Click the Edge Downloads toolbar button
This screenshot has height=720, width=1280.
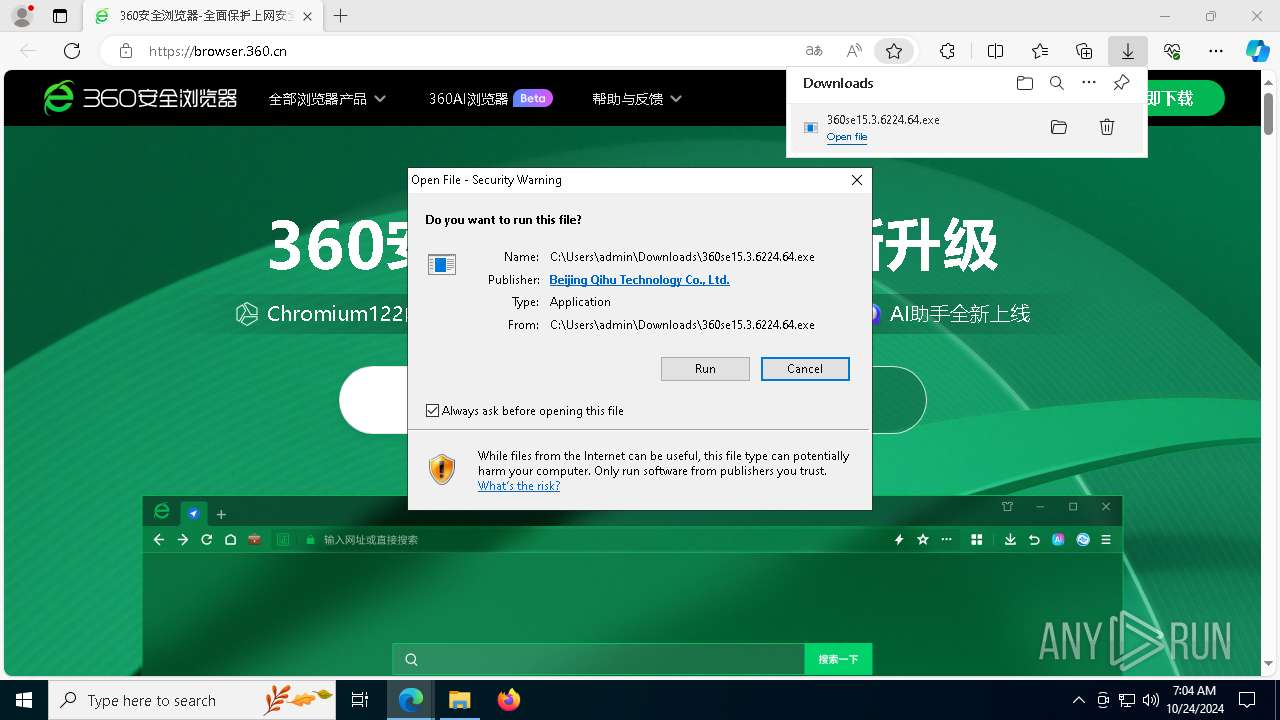tap(1127, 51)
